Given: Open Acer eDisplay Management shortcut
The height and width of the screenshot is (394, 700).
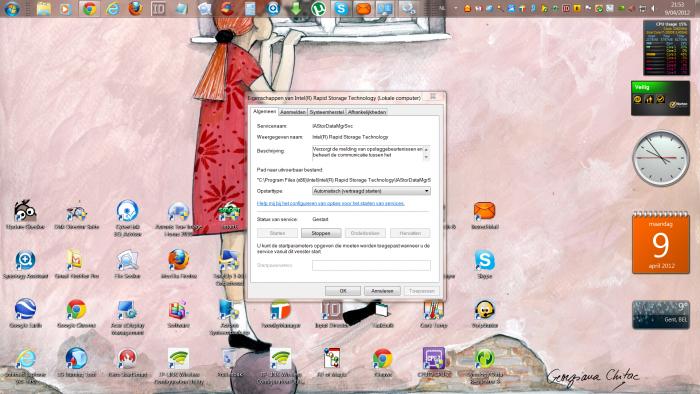Looking at the screenshot, I should (x=127, y=317).
